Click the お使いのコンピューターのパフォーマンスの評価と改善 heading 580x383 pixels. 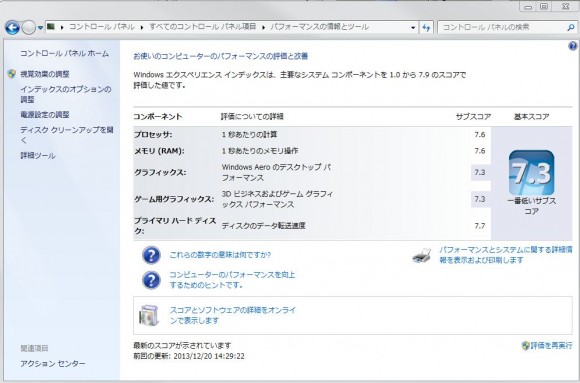click(x=221, y=56)
